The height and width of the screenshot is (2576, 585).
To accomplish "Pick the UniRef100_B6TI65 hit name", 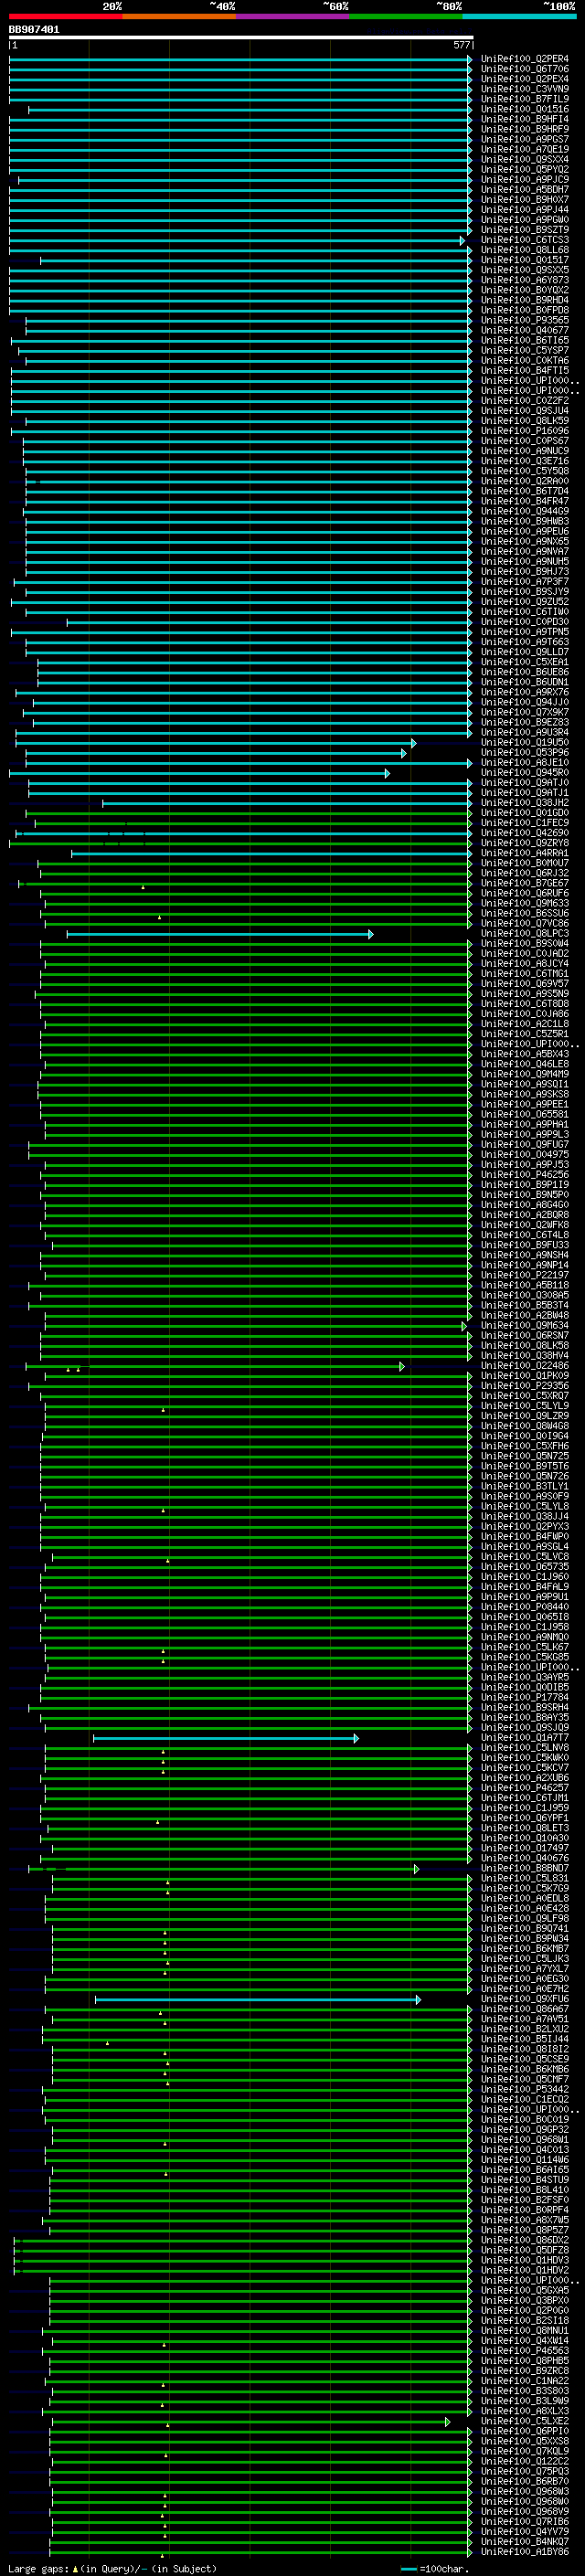I will 525,340.
